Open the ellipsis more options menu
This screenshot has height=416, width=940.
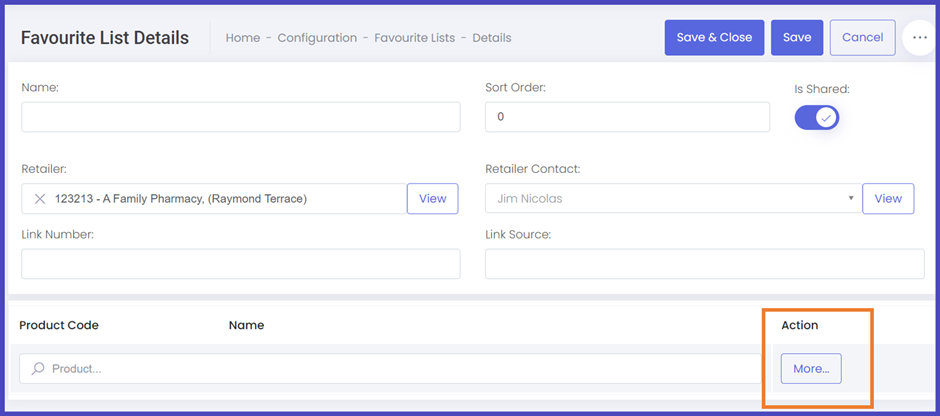pyautogui.click(x=920, y=38)
